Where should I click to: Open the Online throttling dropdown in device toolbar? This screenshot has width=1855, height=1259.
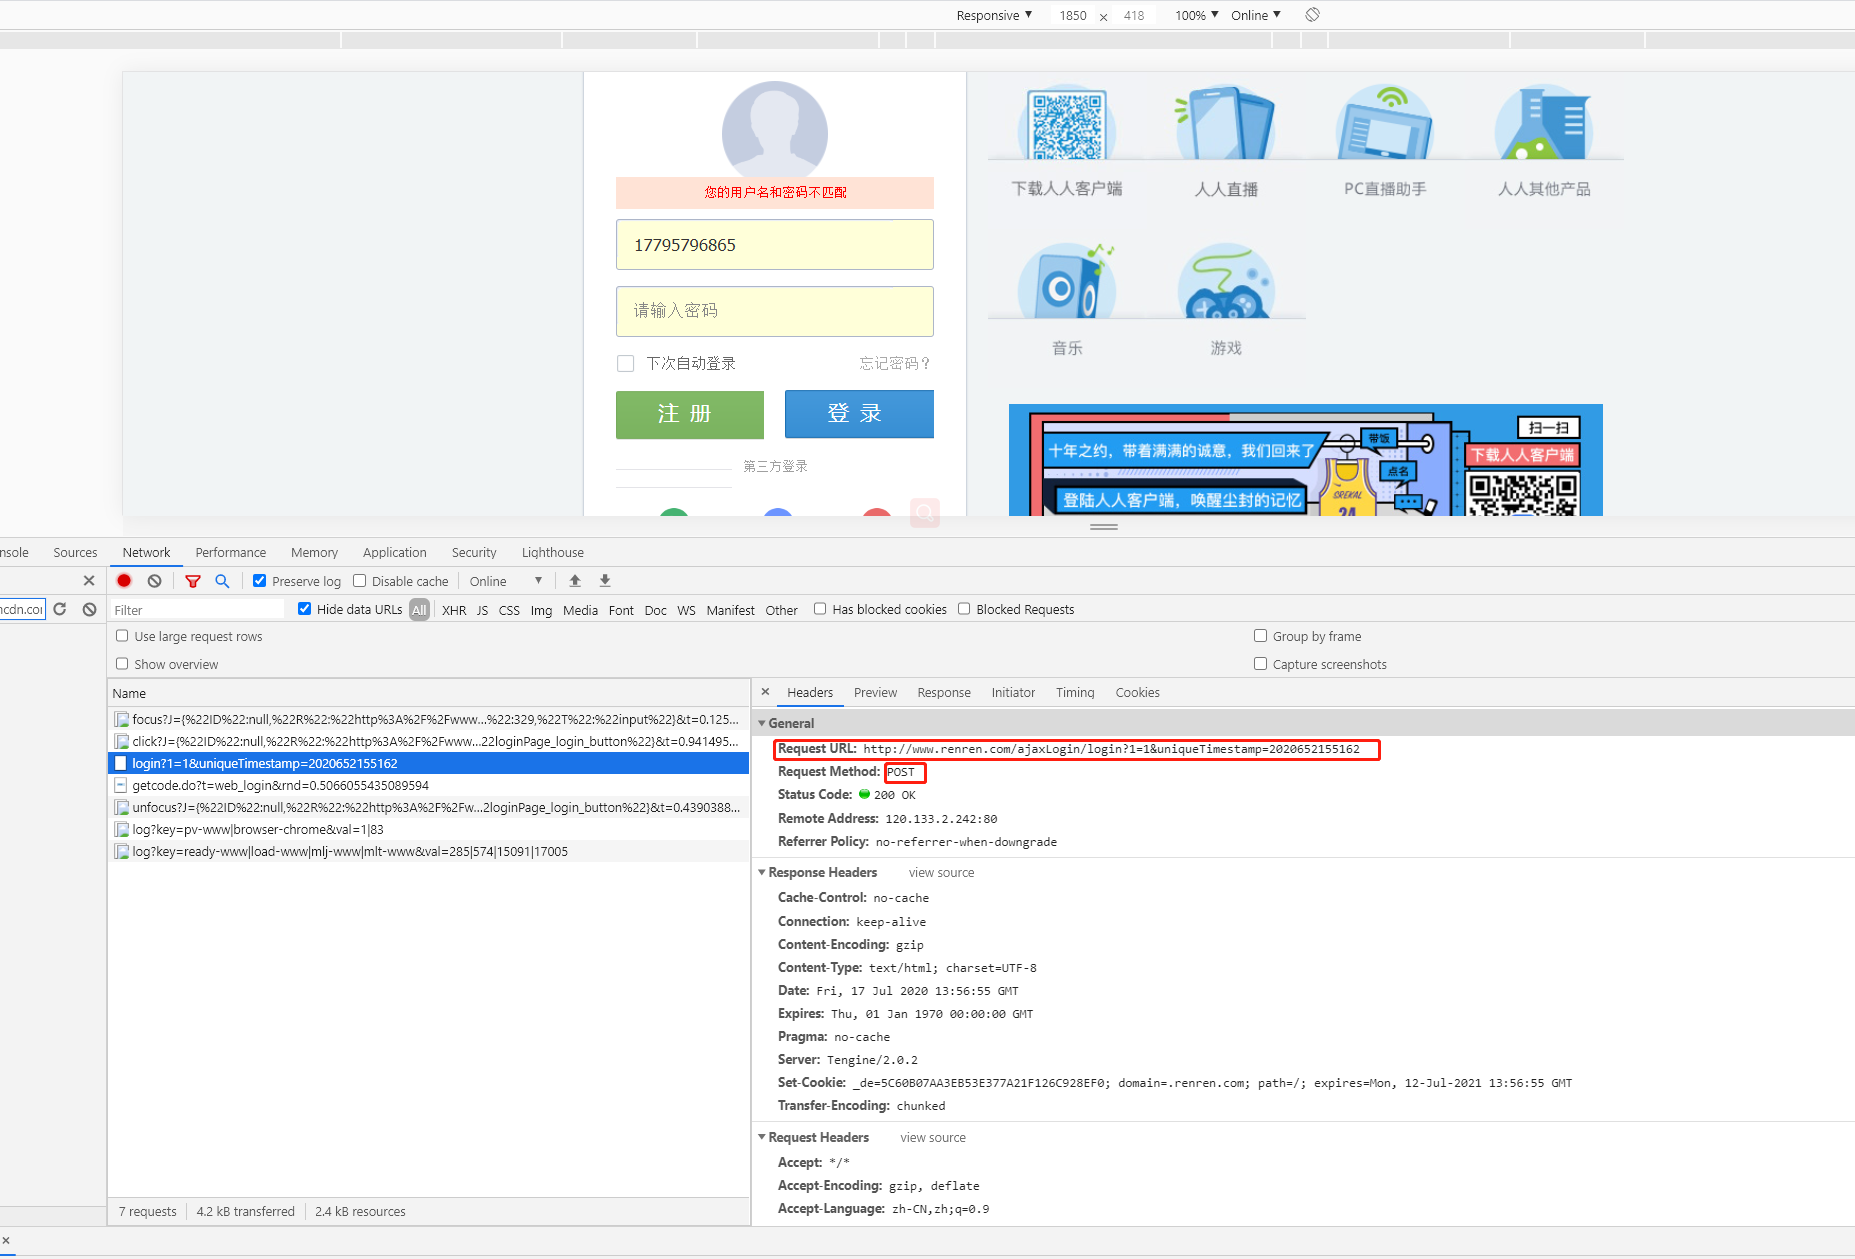tap(1256, 15)
